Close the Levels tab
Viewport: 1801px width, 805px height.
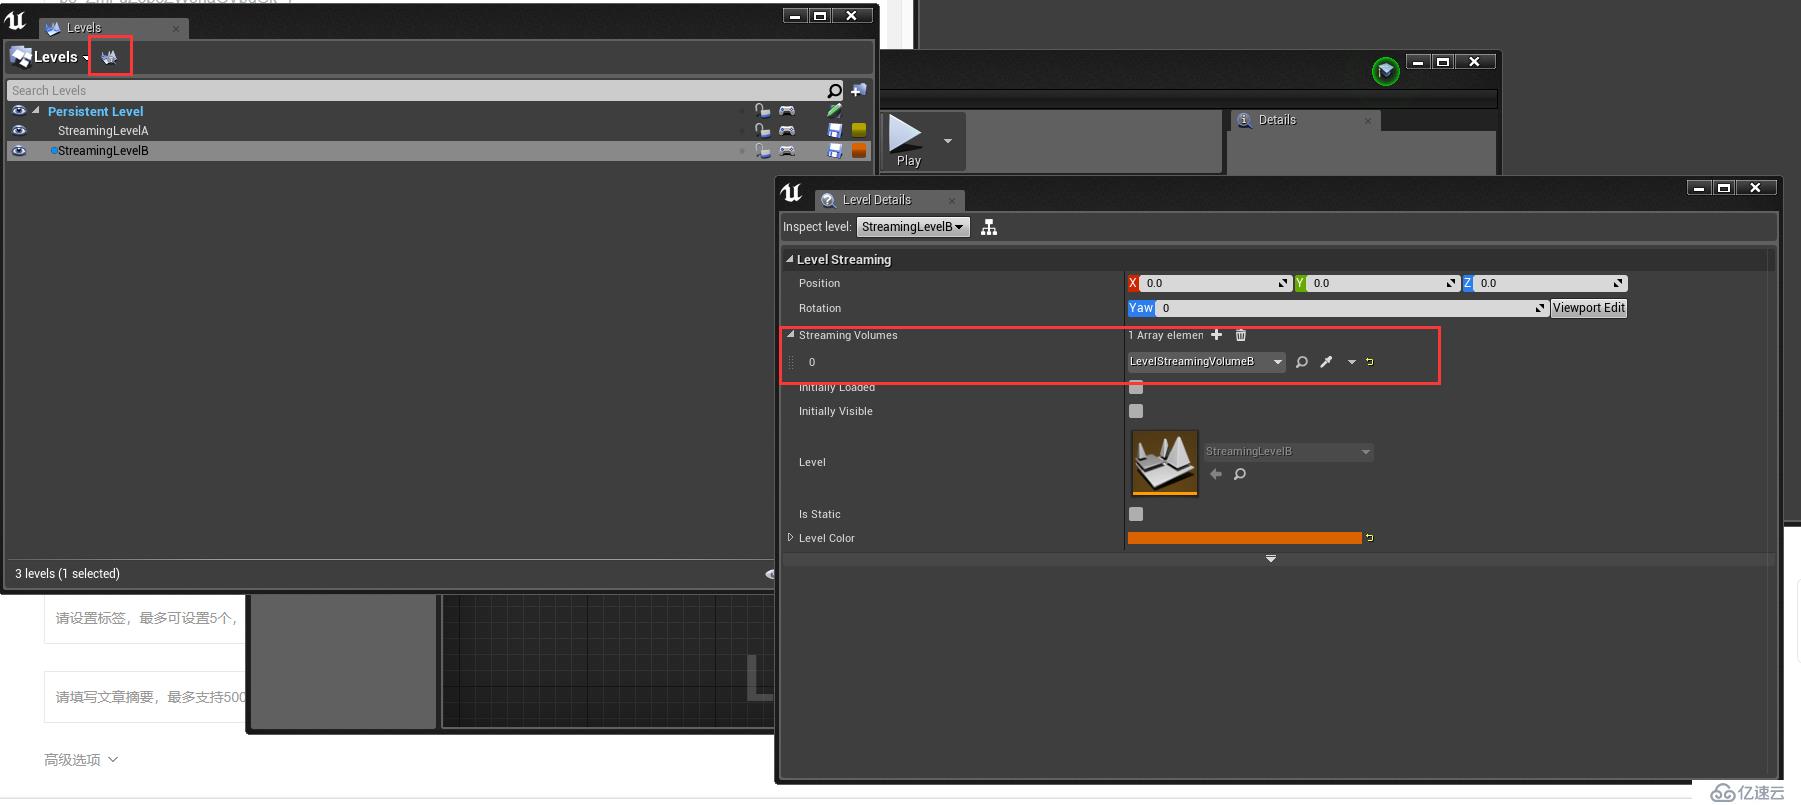click(176, 29)
